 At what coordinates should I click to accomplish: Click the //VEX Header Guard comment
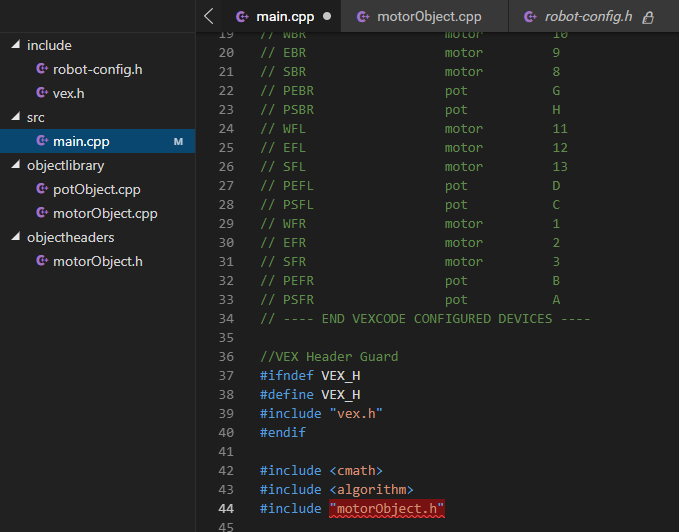click(x=329, y=357)
